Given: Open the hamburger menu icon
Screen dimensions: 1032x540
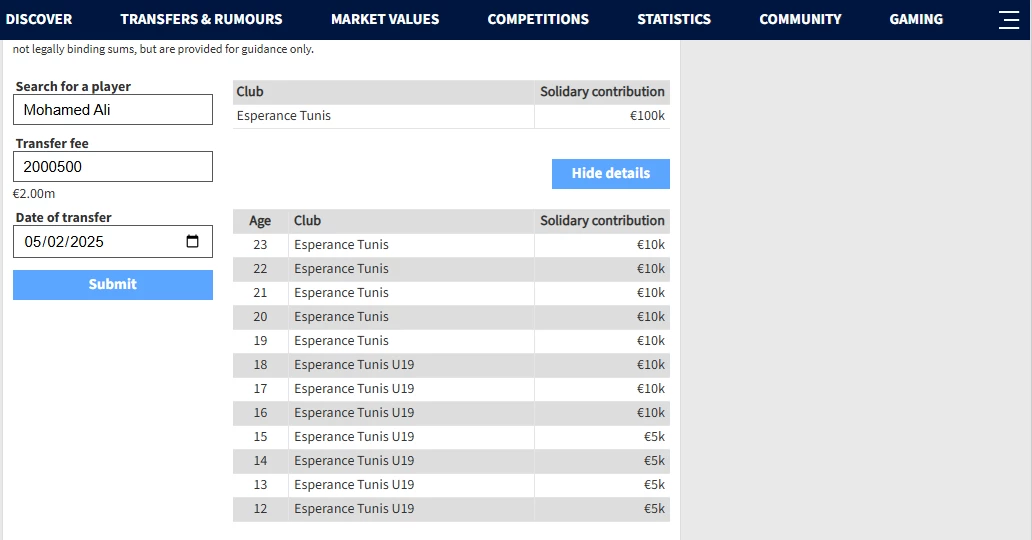Looking at the screenshot, I should [1009, 19].
